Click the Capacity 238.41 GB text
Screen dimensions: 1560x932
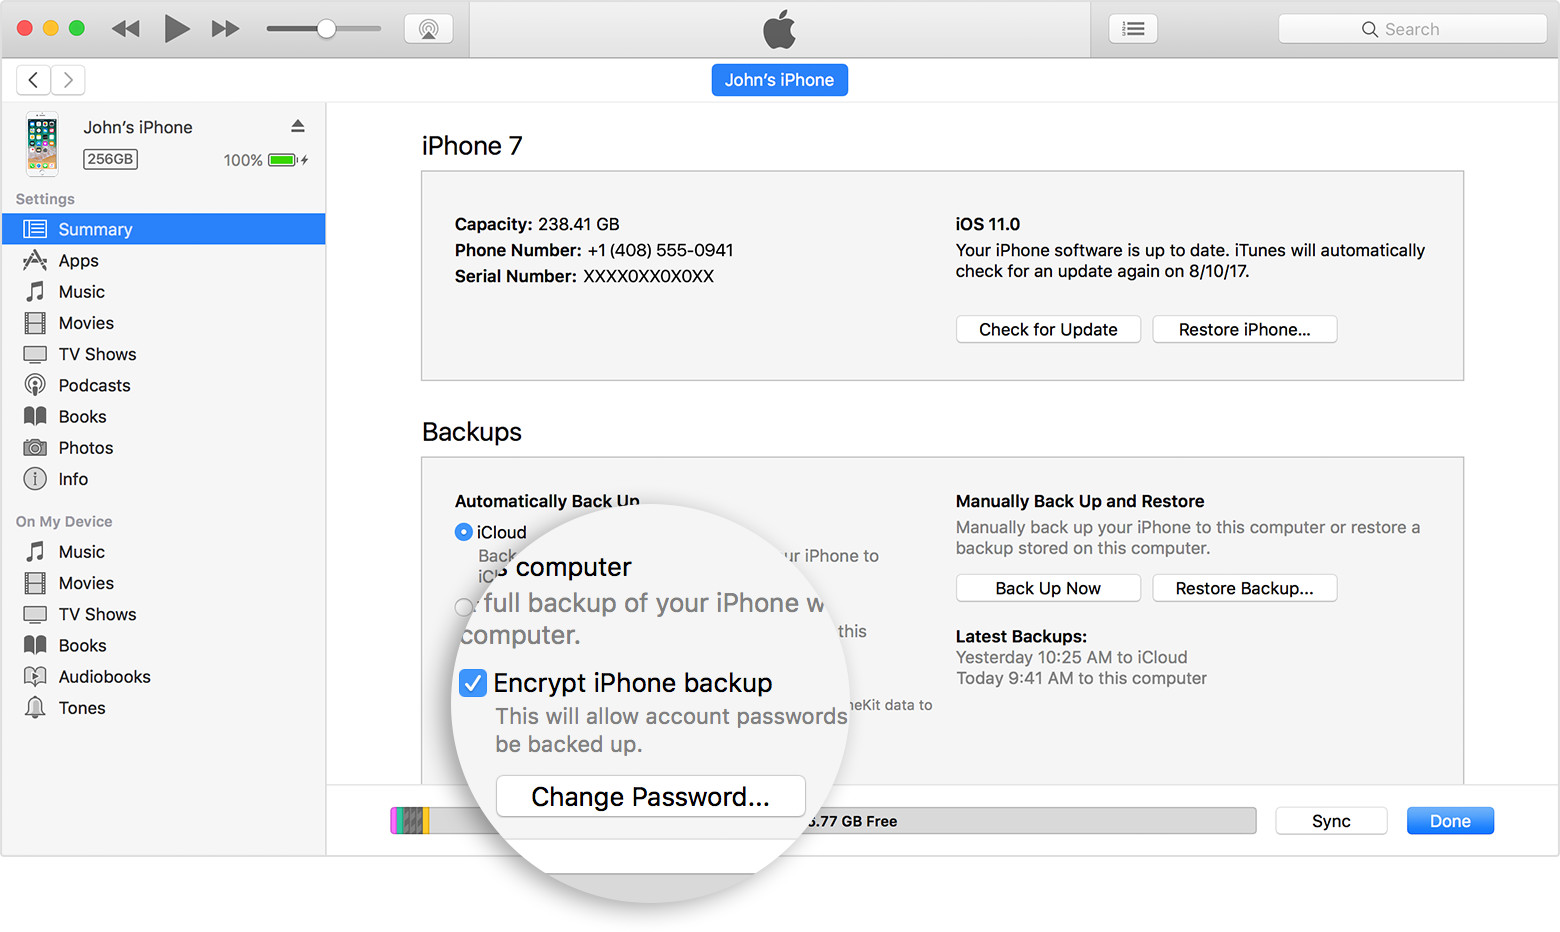[x=537, y=224]
